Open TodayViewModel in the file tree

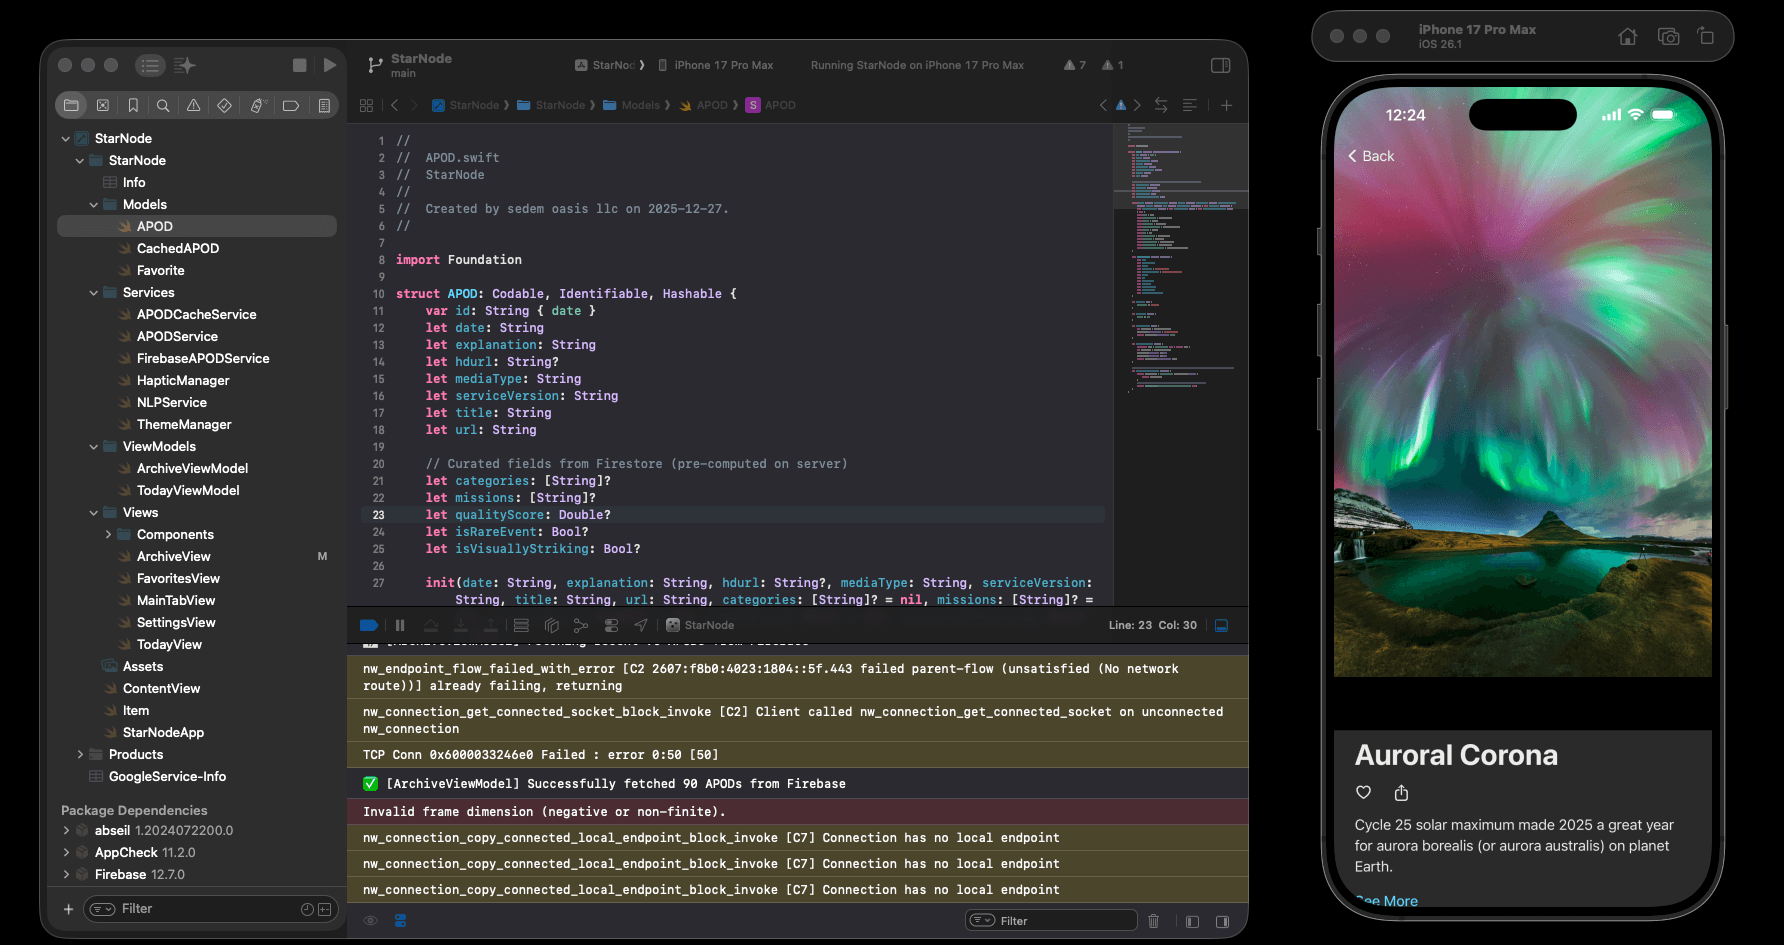pyautogui.click(x=188, y=490)
